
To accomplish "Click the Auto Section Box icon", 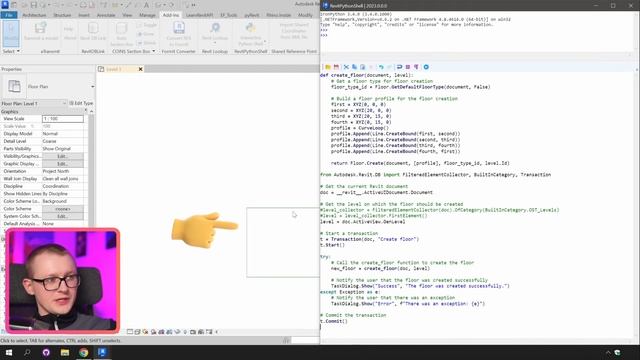I will point(122,34).
